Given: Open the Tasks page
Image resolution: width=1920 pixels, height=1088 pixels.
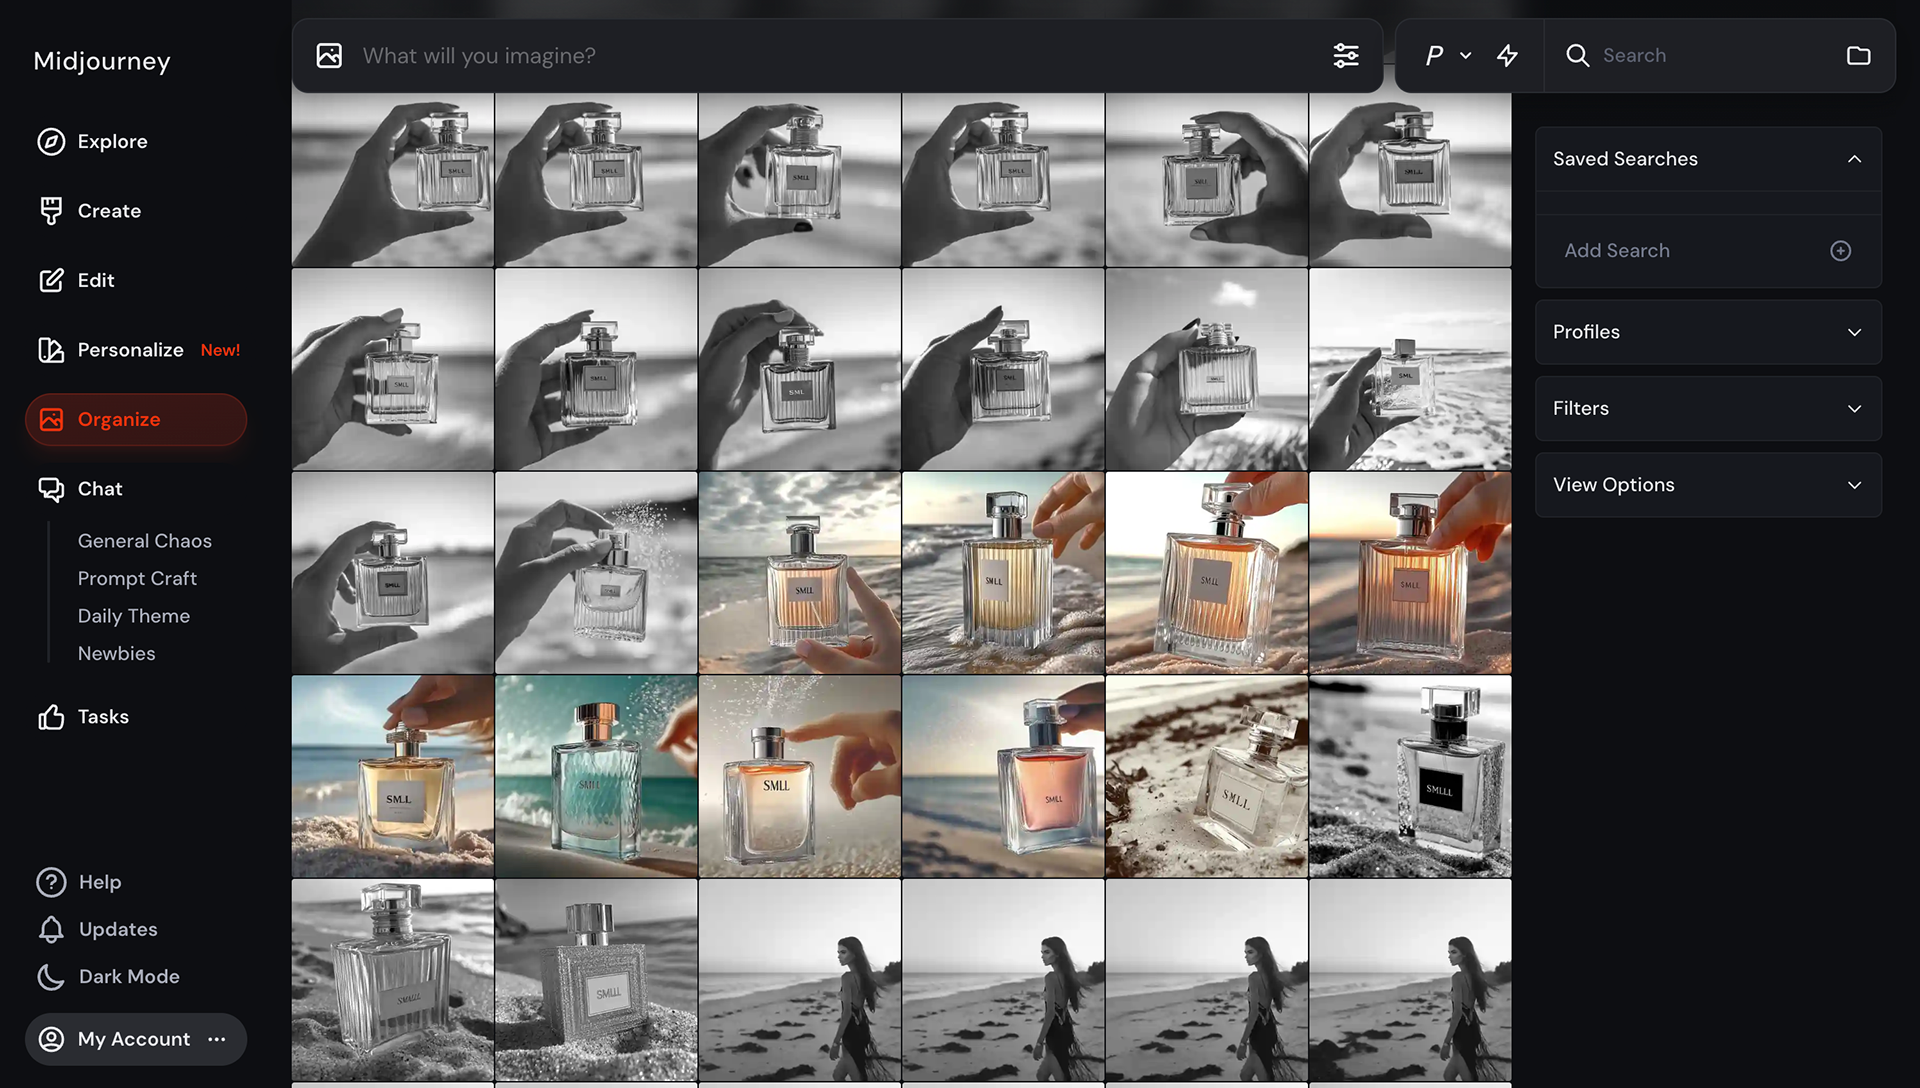Looking at the screenshot, I should (x=103, y=717).
